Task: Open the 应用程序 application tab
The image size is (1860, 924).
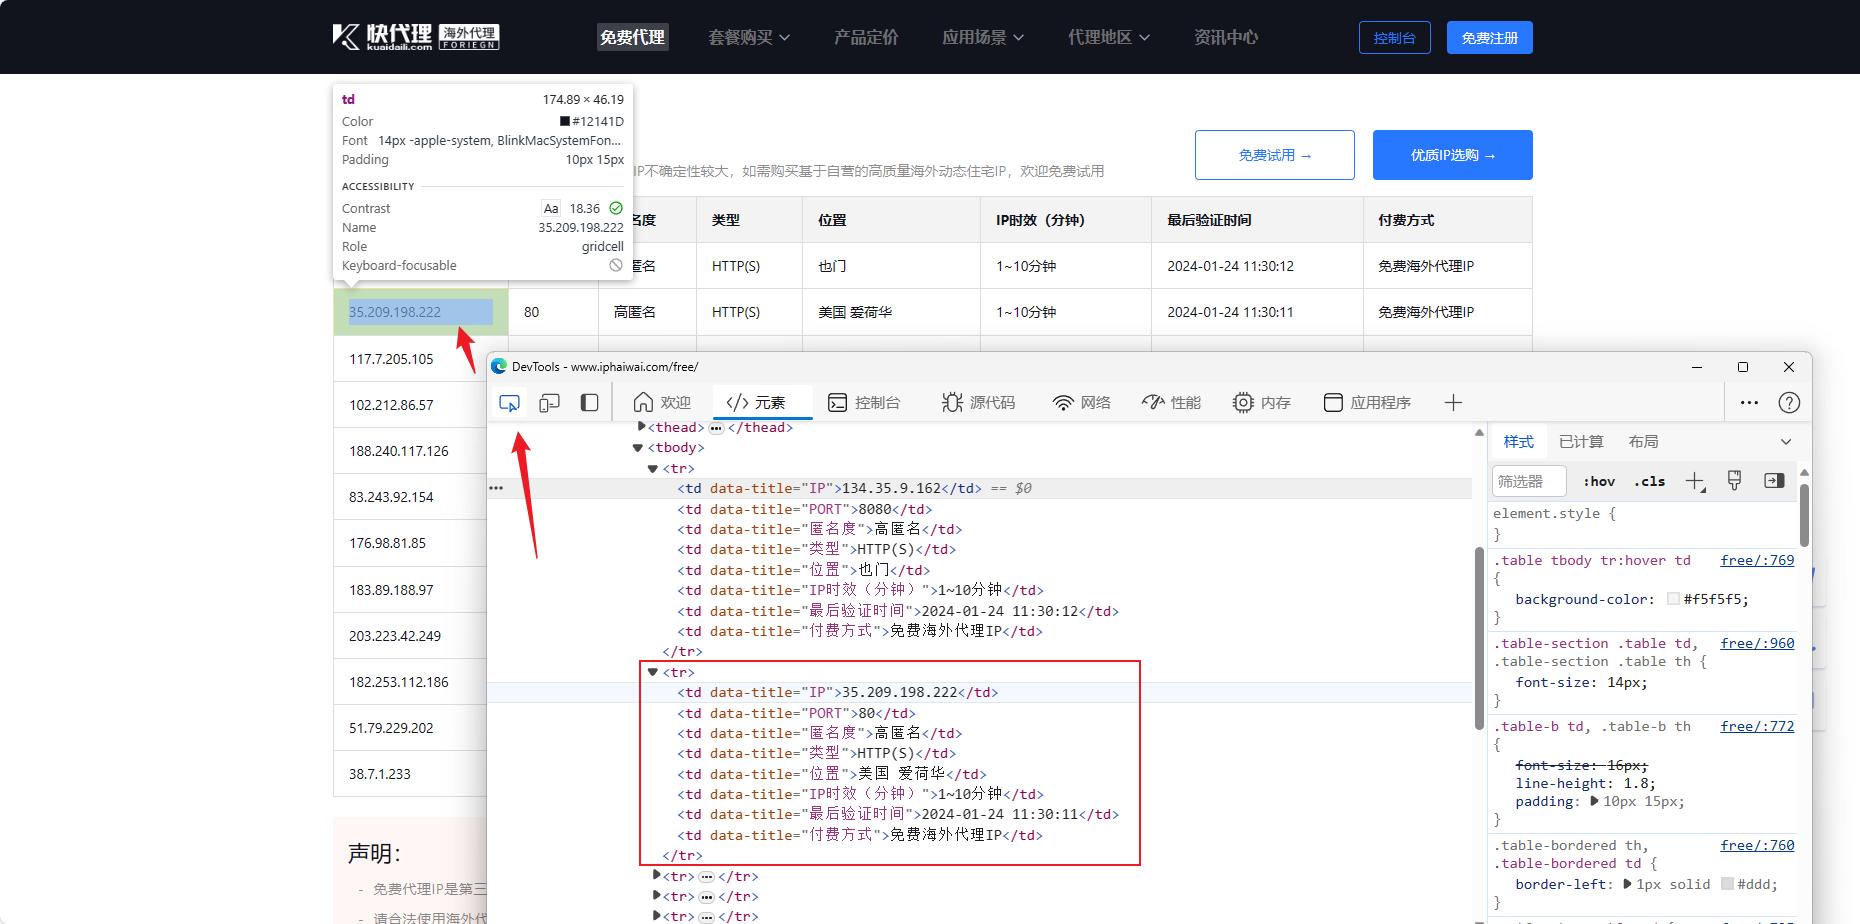Action: [x=1367, y=402]
